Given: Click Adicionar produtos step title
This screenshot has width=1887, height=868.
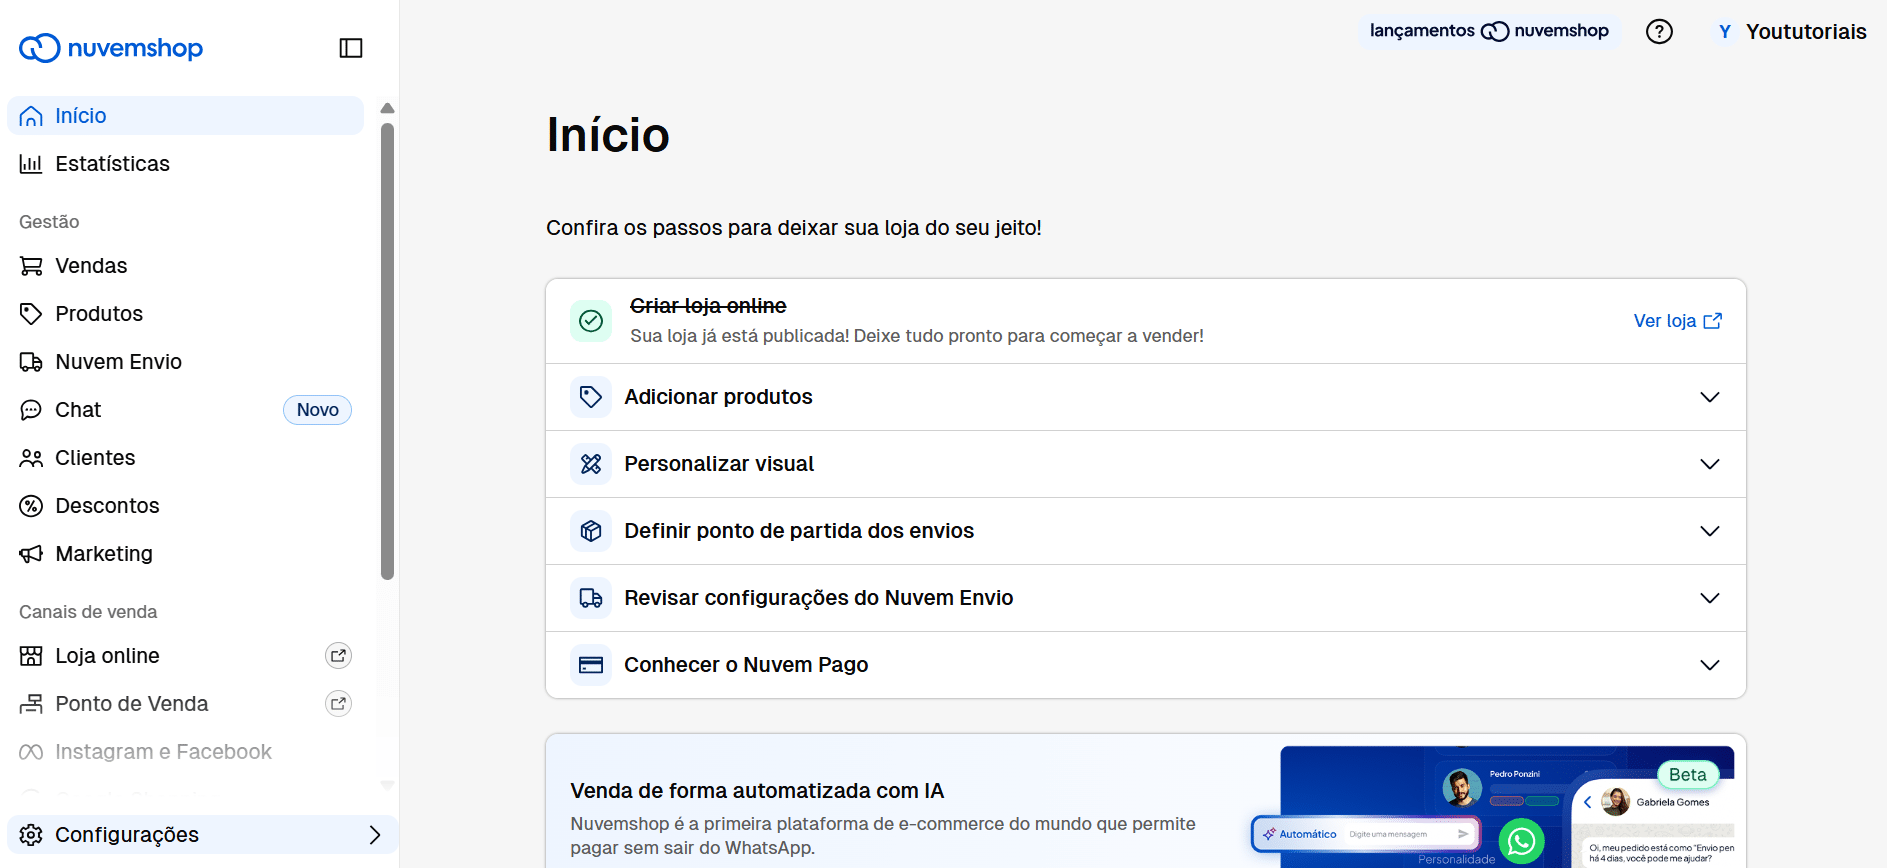Looking at the screenshot, I should click(x=718, y=397).
